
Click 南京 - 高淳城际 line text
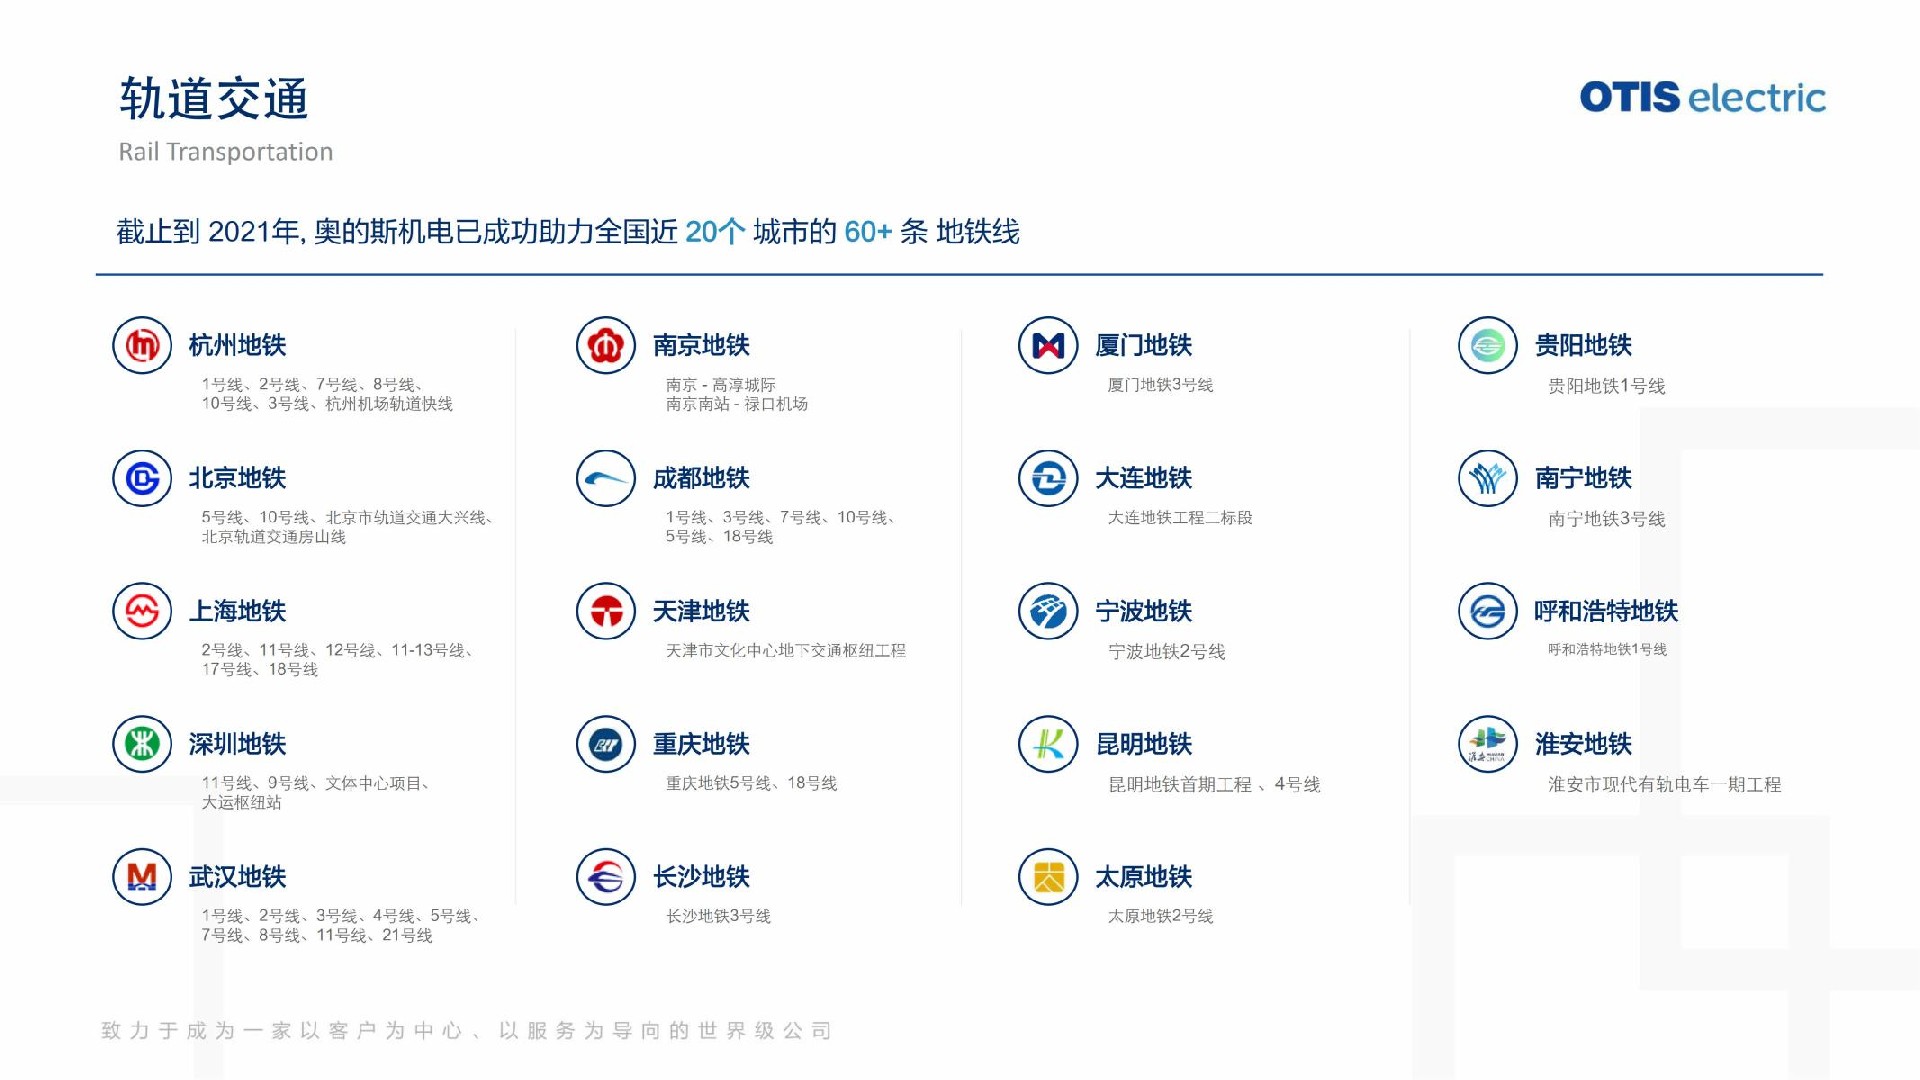coord(721,385)
